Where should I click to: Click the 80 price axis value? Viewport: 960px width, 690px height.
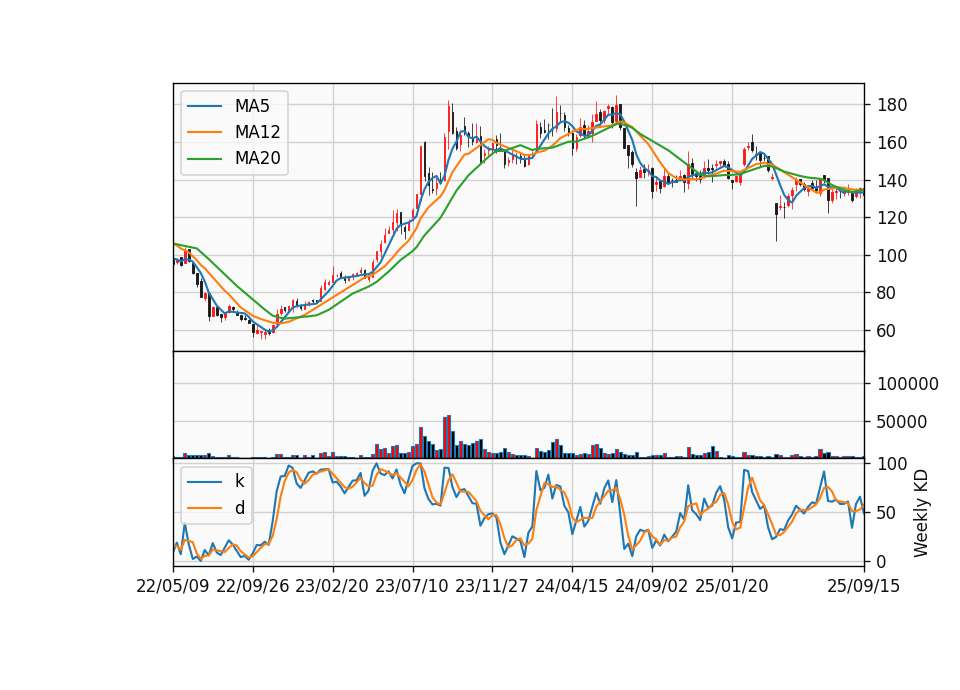887,293
